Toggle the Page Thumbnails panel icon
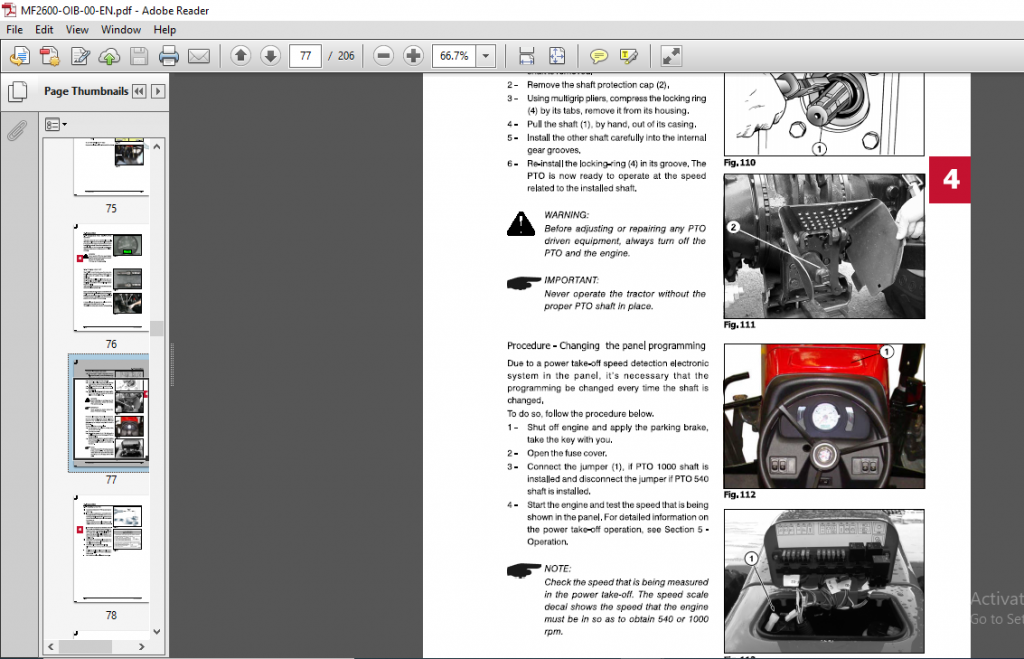1024x659 pixels. [18, 91]
